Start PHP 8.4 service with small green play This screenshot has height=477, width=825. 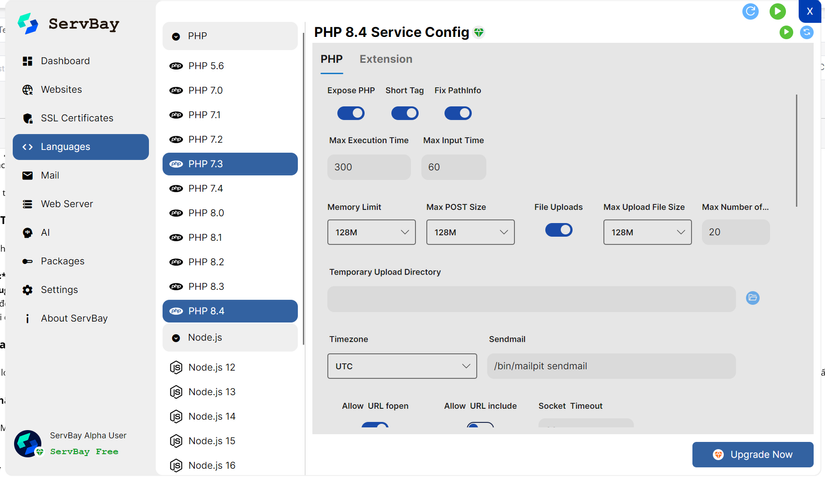click(786, 32)
